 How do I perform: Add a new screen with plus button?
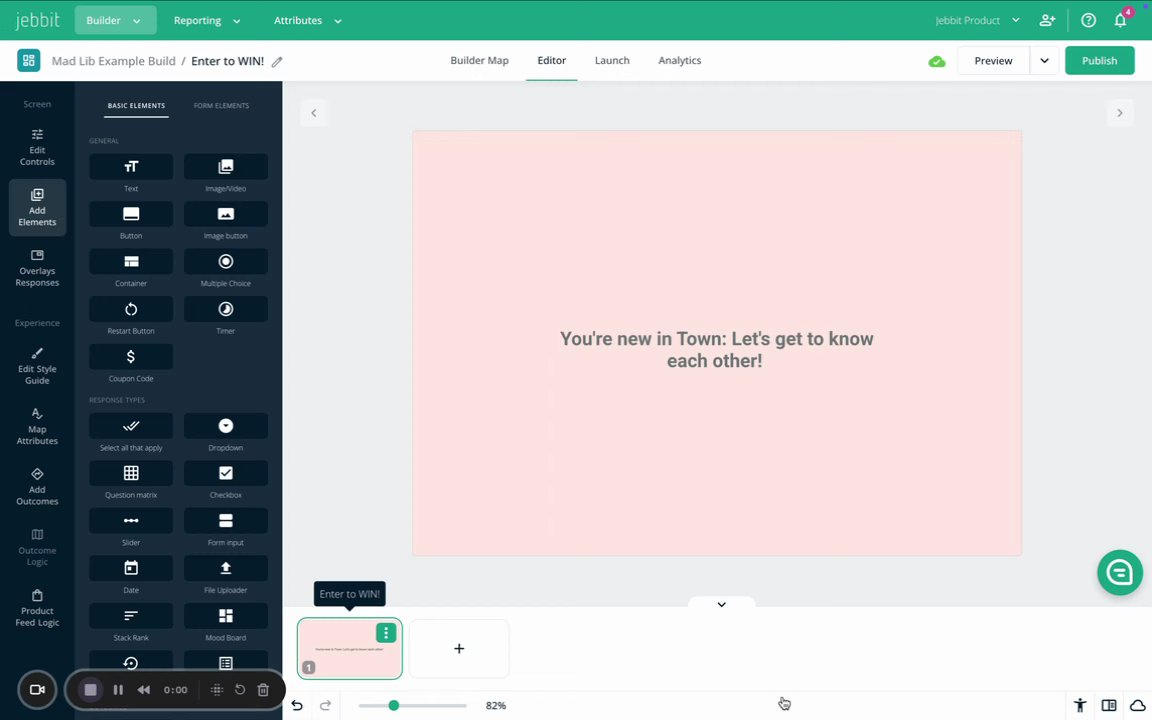459,649
